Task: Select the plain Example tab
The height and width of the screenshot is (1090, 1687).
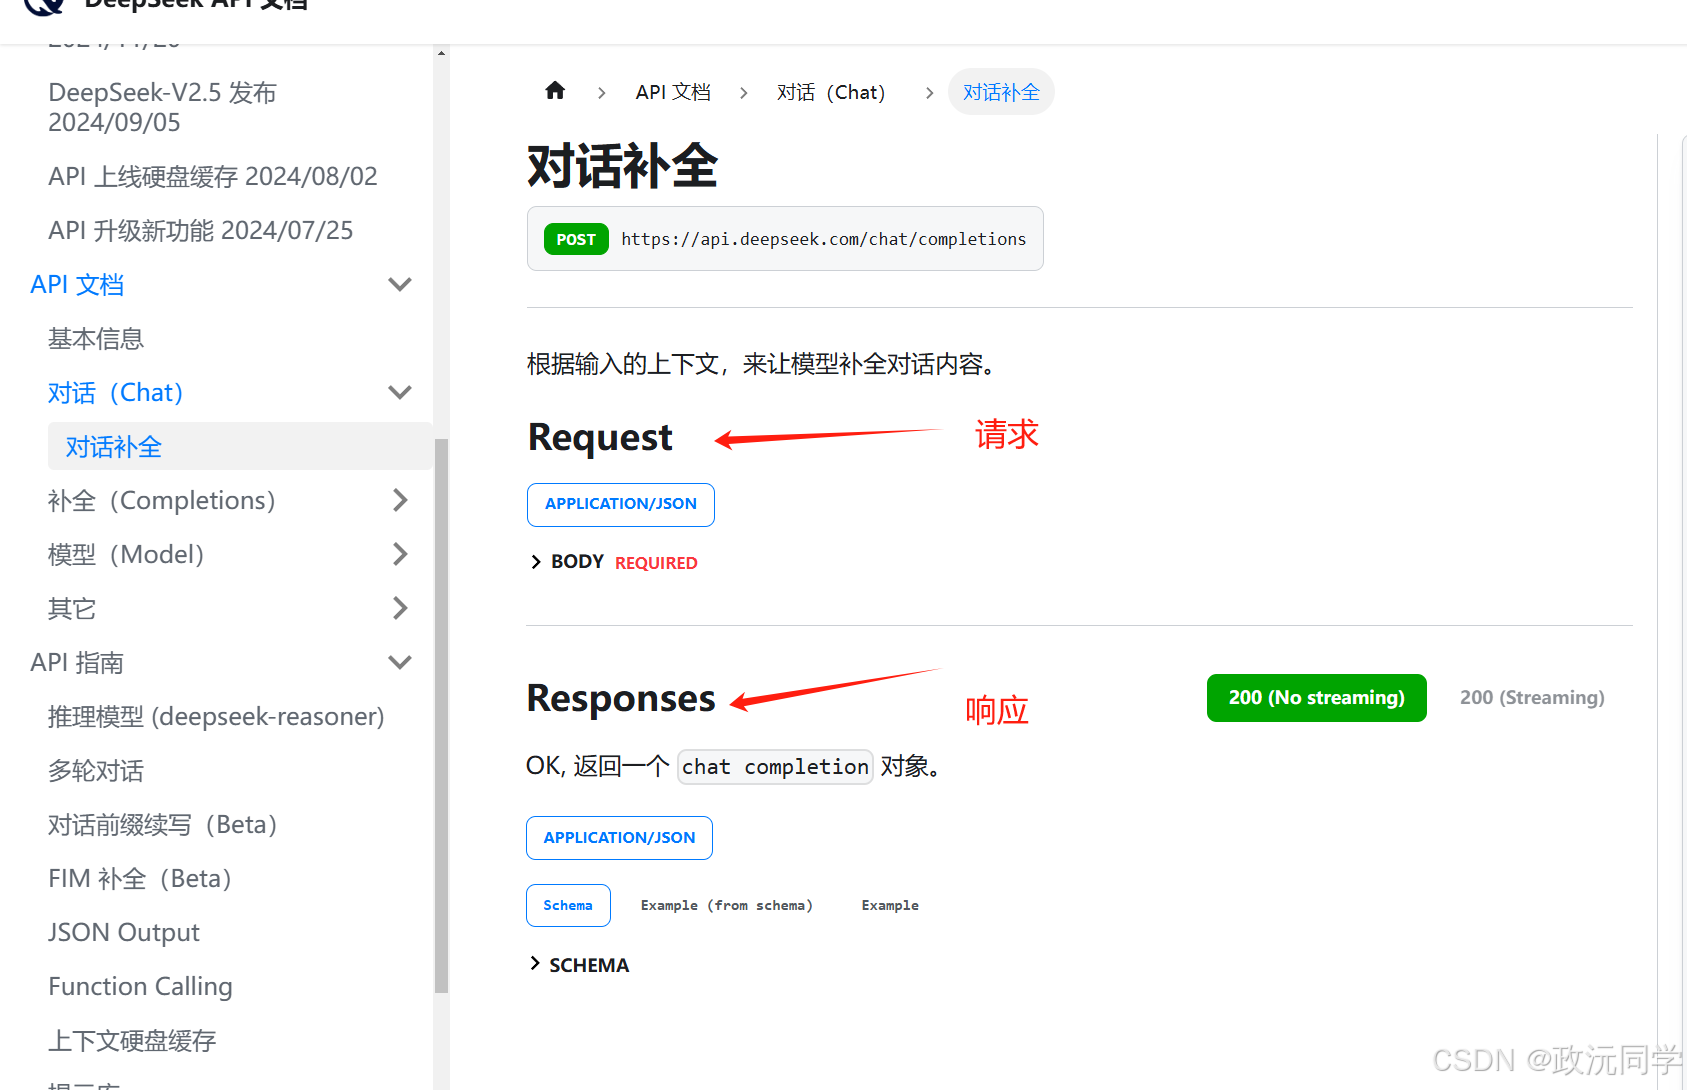Action: [890, 905]
